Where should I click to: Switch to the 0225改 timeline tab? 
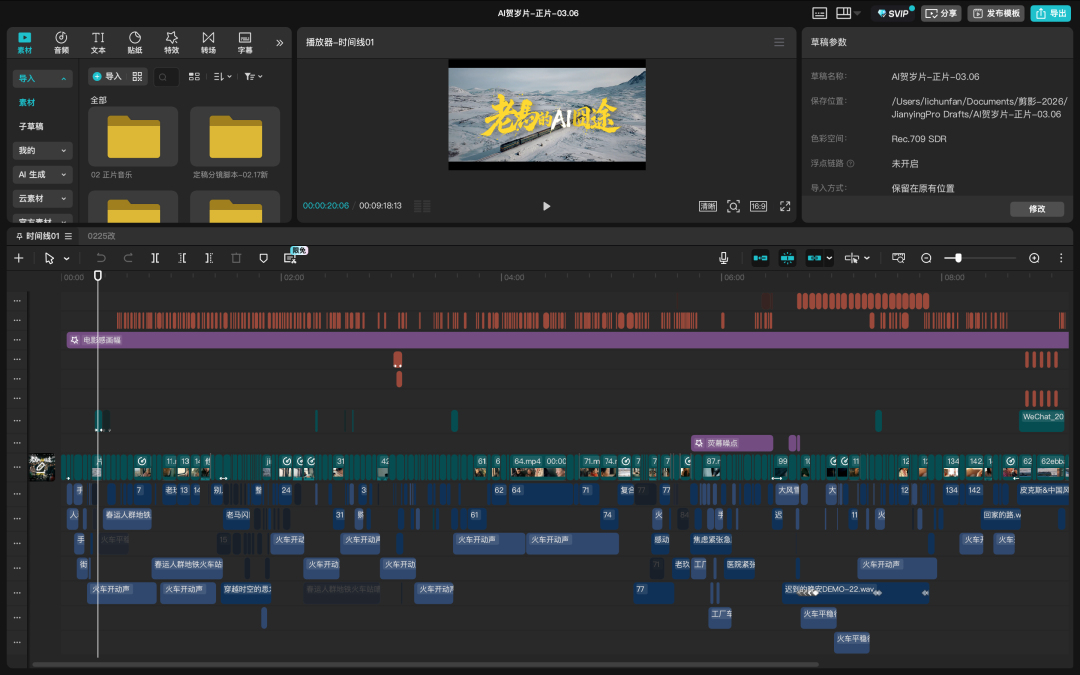click(x=102, y=236)
